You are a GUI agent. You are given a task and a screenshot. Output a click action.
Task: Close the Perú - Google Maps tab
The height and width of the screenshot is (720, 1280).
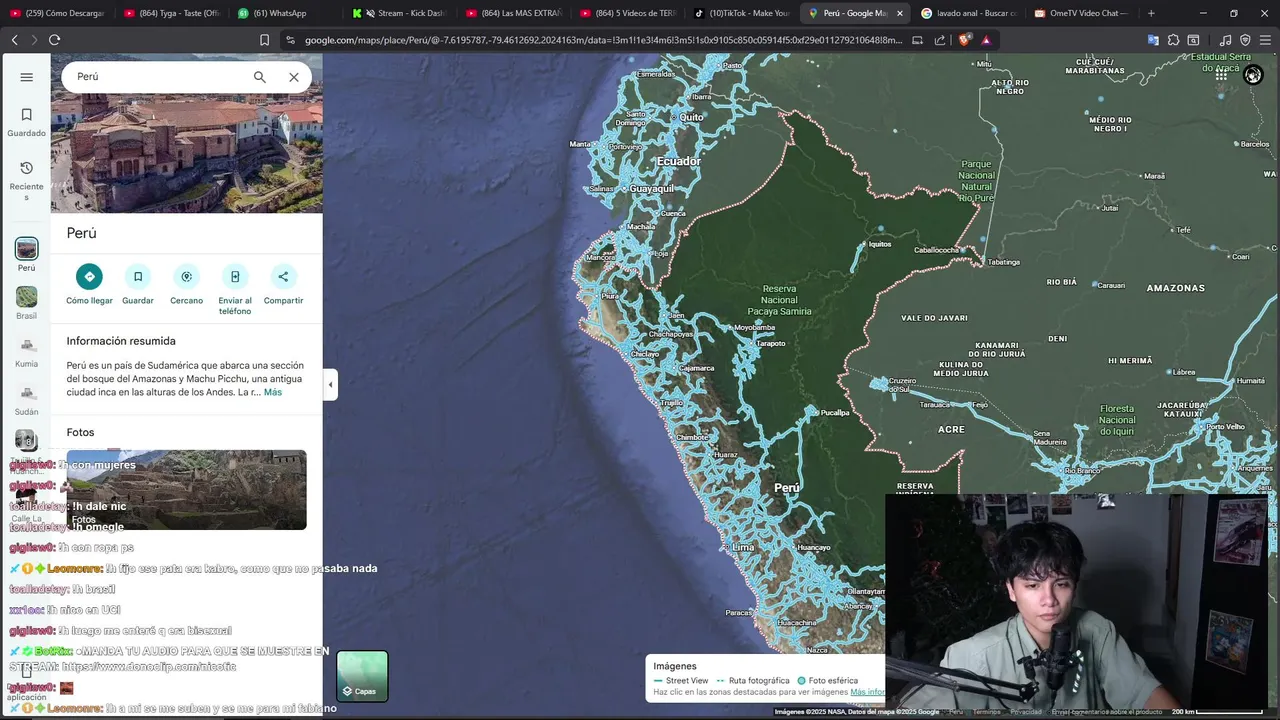pos(899,13)
